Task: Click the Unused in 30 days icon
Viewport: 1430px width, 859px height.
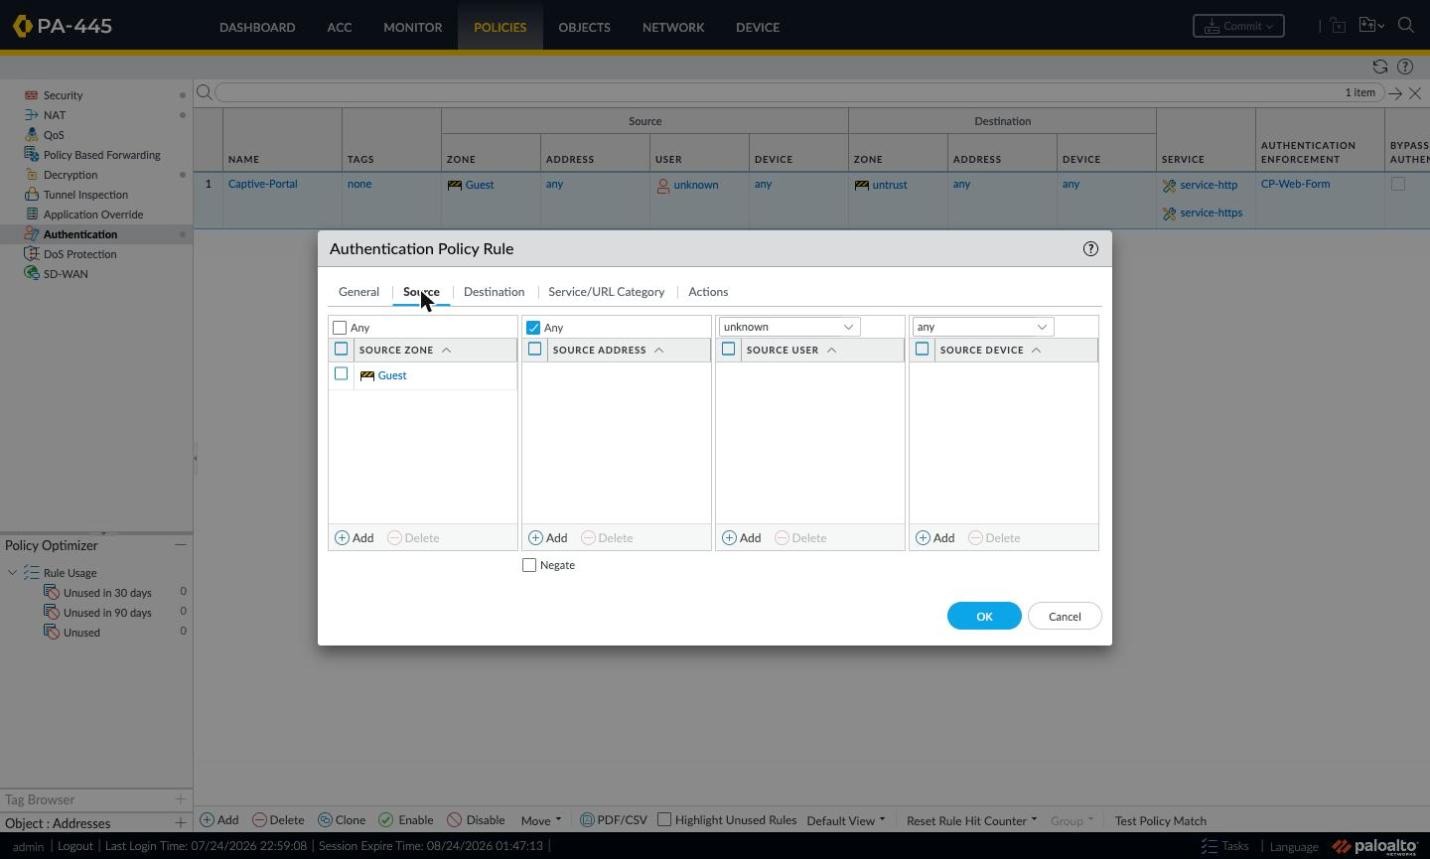Action: (52, 592)
